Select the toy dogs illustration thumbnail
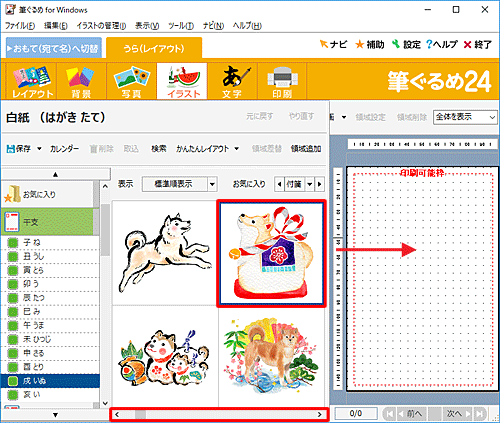 pos(165,357)
